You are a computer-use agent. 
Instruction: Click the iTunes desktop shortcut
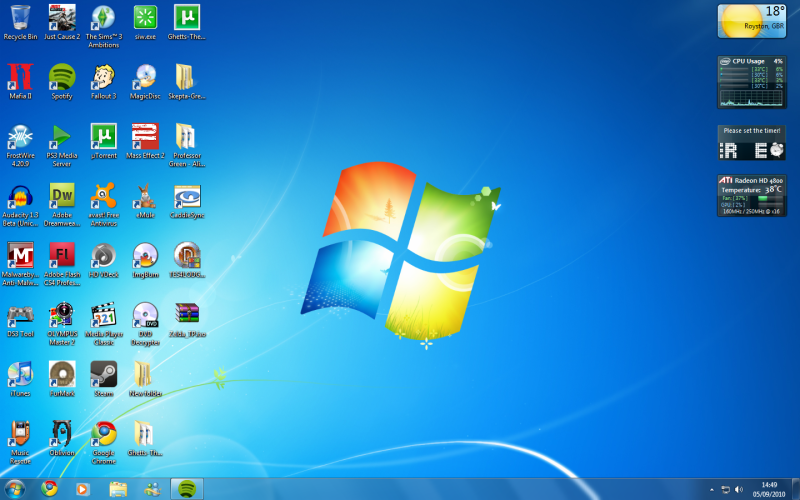coord(20,379)
